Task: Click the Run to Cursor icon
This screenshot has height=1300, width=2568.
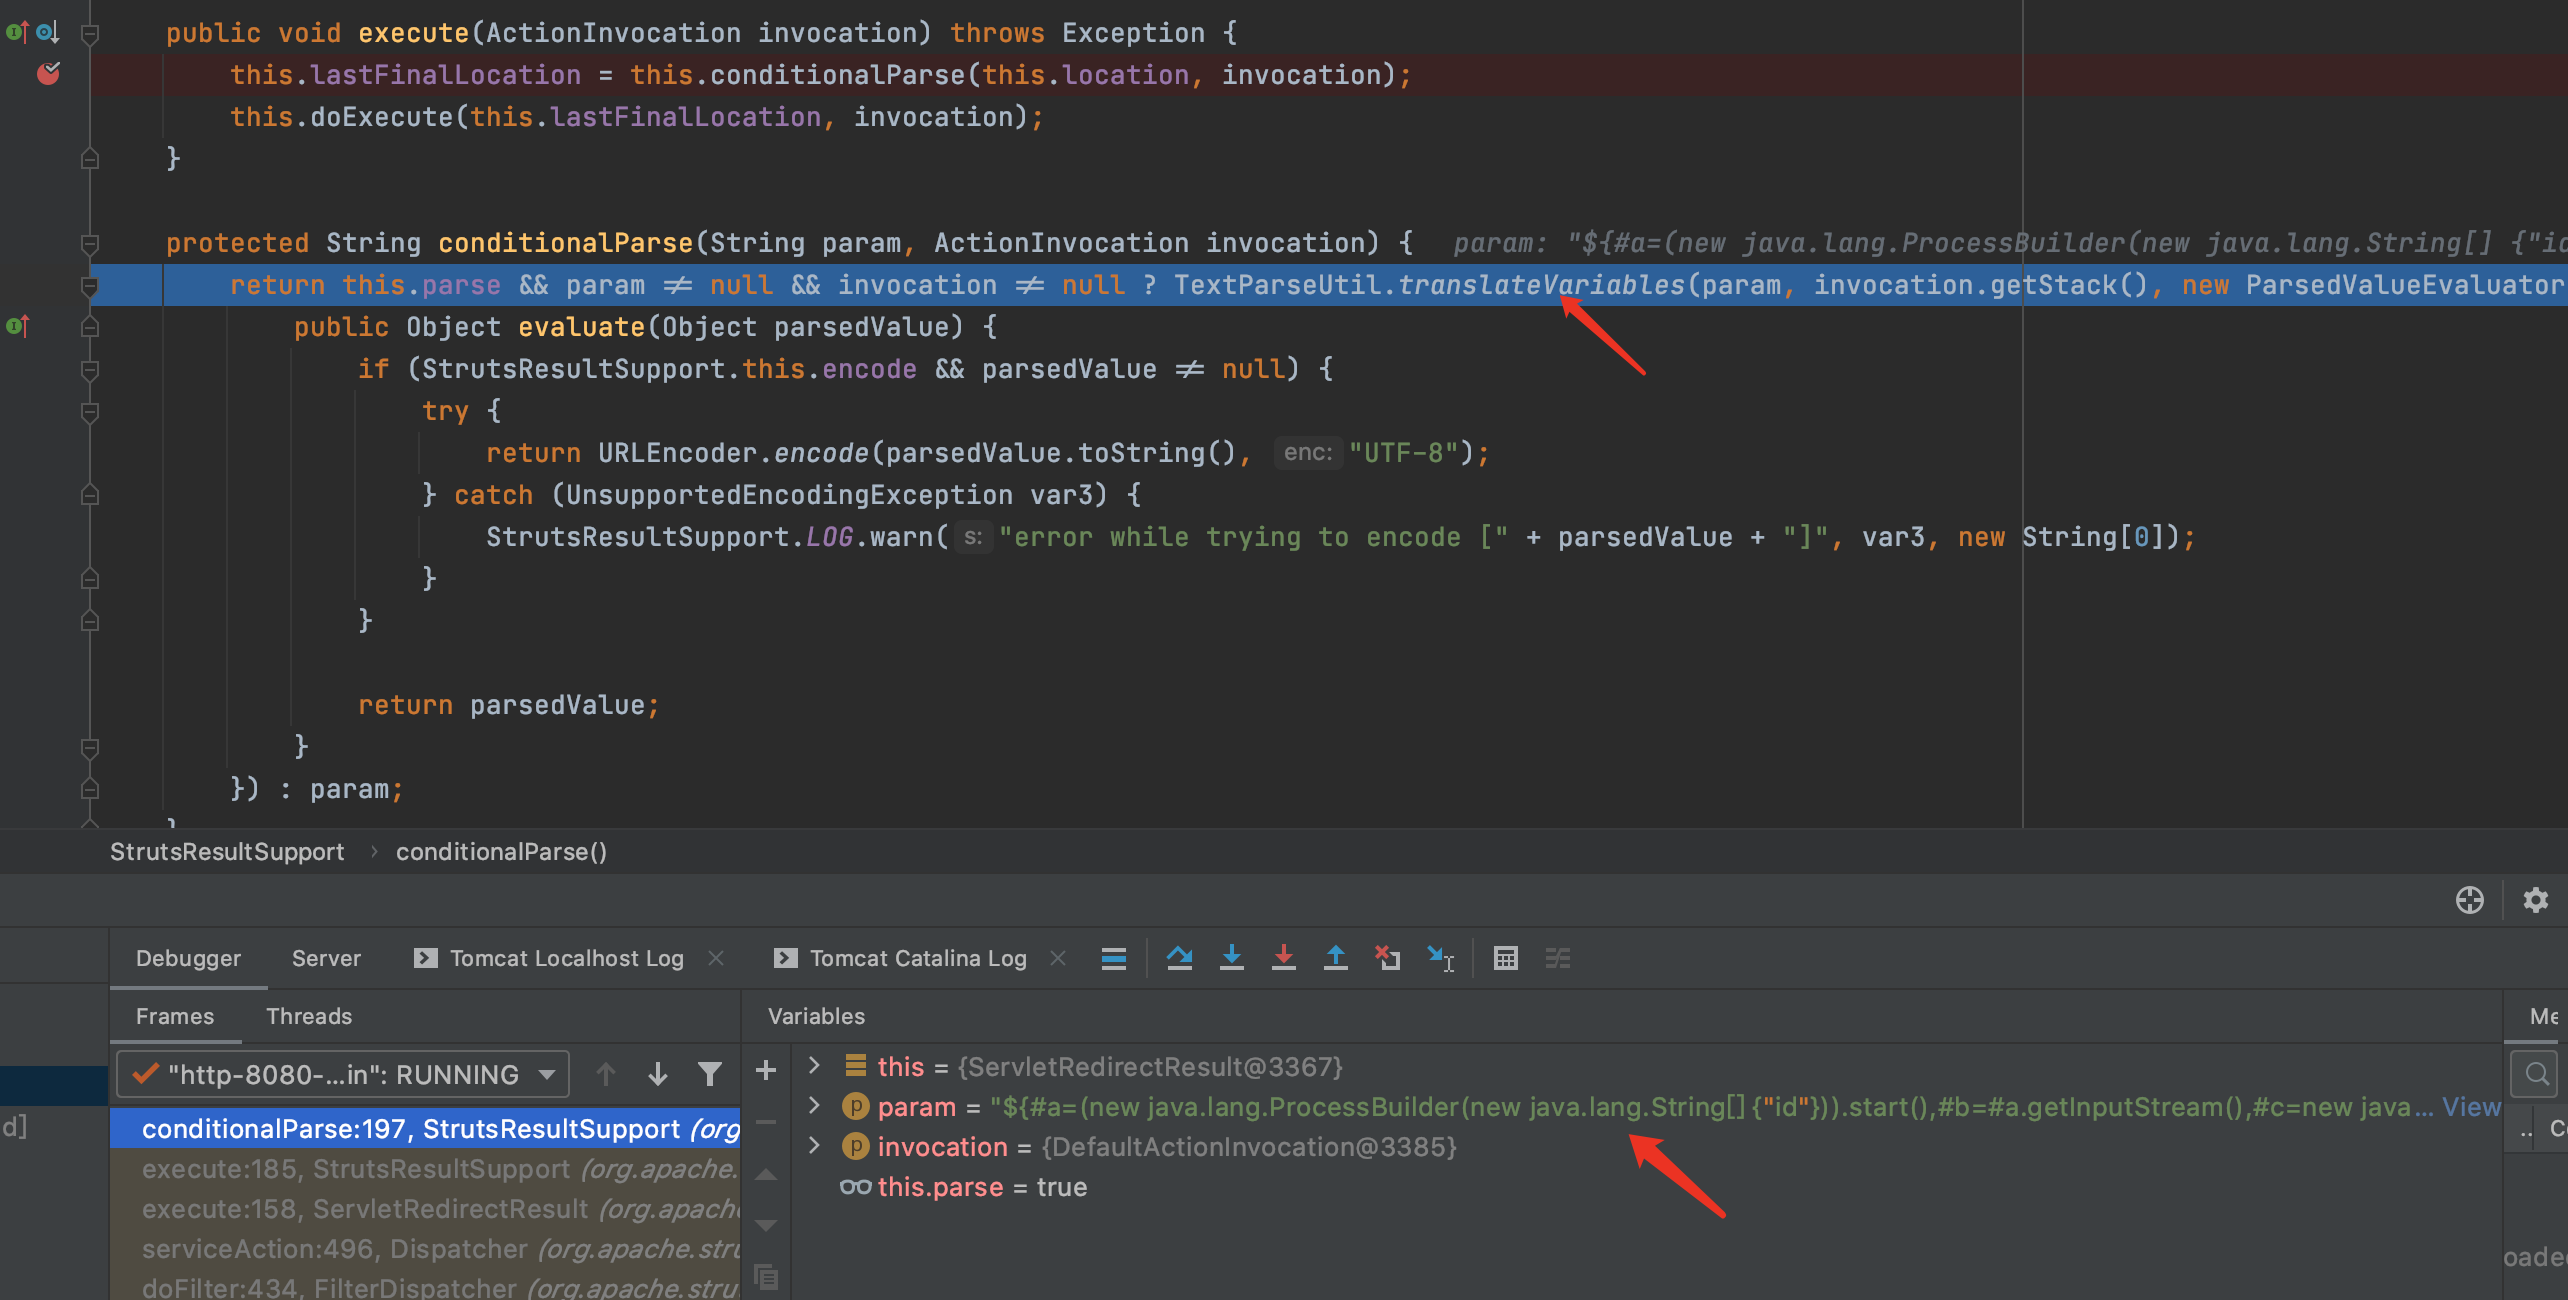Action: 1440,958
